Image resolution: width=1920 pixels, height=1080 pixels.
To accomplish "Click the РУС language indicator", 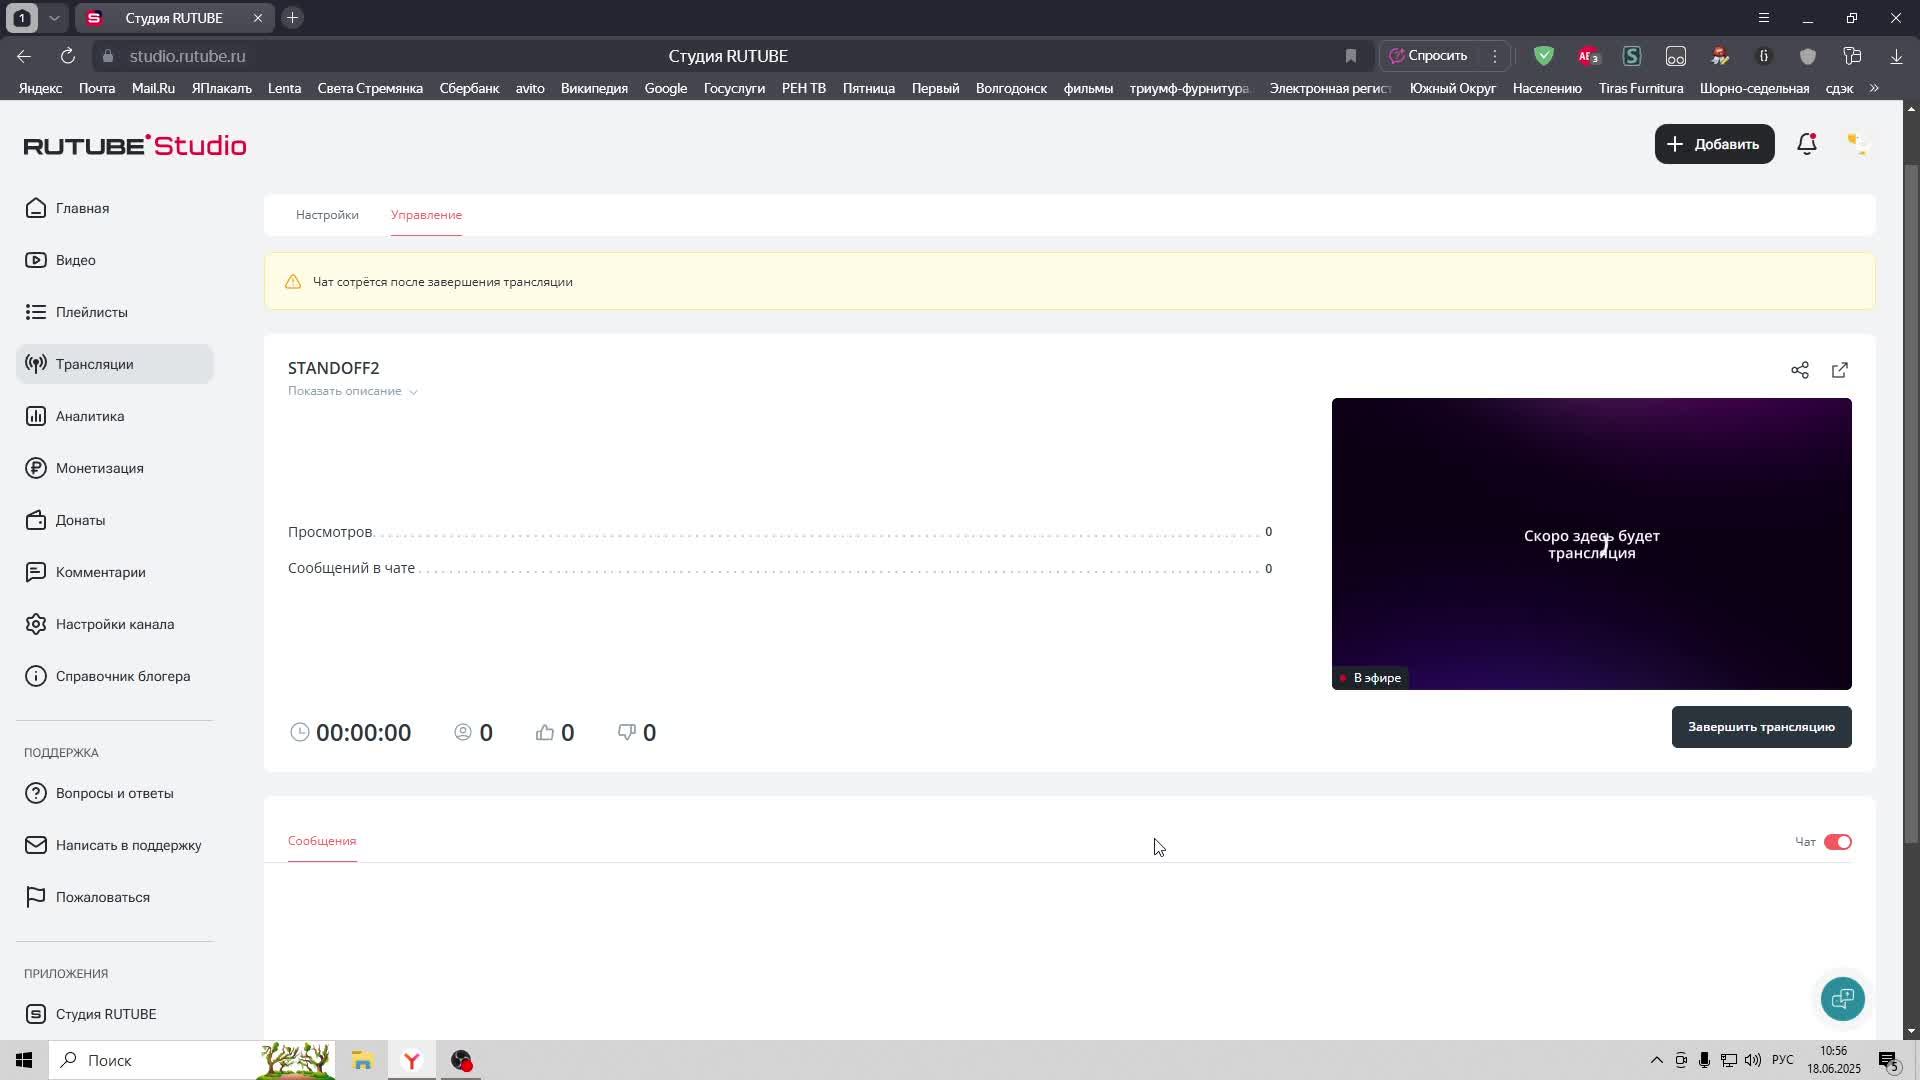I will click(x=1783, y=1060).
